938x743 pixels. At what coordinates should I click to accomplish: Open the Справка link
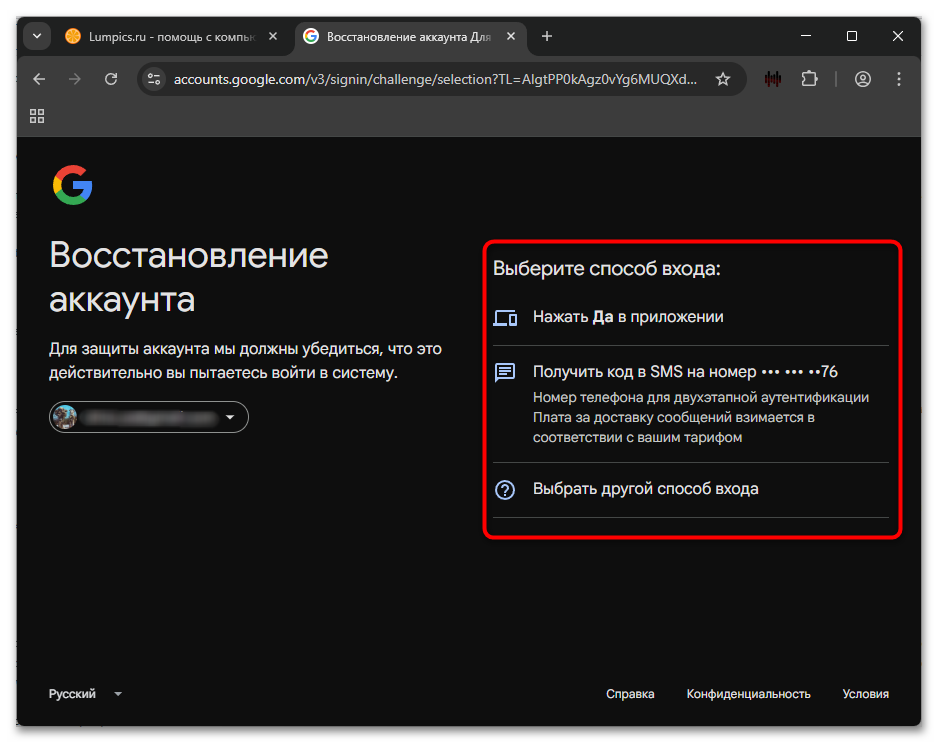point(630,694)
